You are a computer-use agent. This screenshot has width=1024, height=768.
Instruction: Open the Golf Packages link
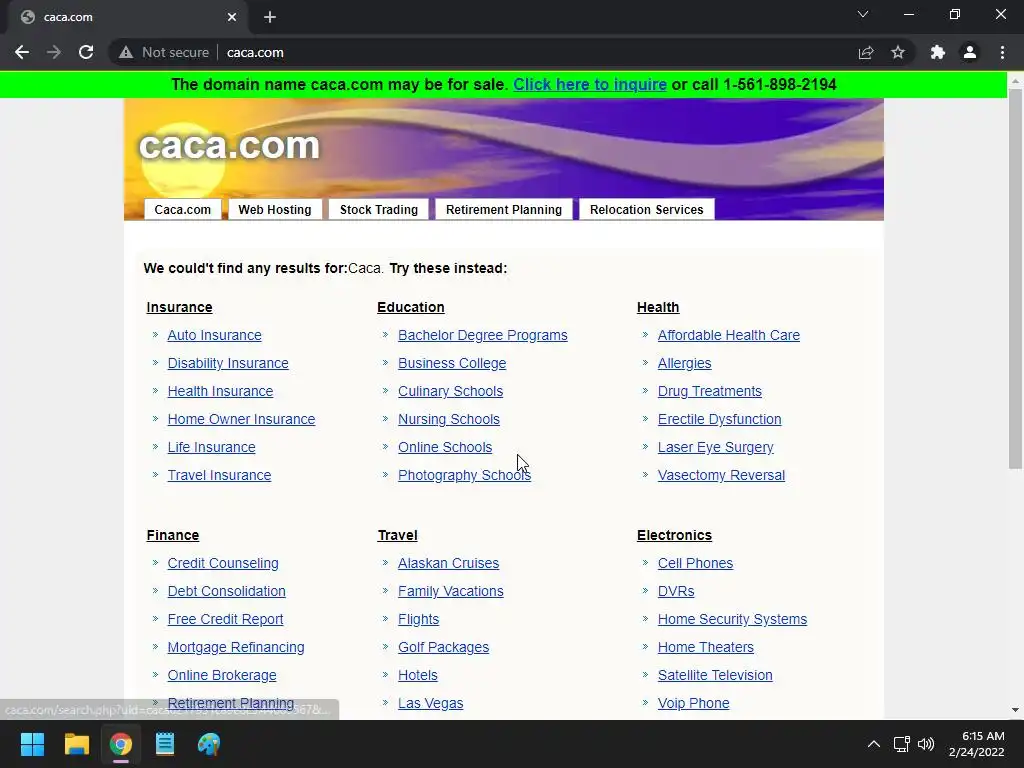(x=443, y=647)
